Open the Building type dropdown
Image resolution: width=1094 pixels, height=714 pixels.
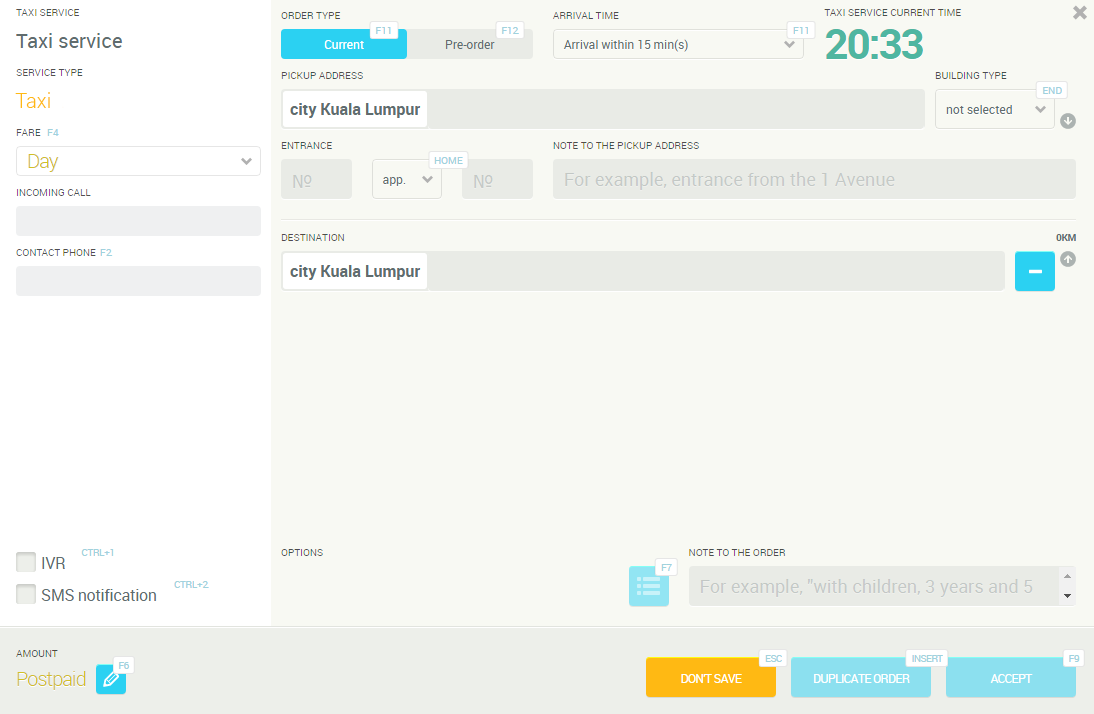(994, 109)
